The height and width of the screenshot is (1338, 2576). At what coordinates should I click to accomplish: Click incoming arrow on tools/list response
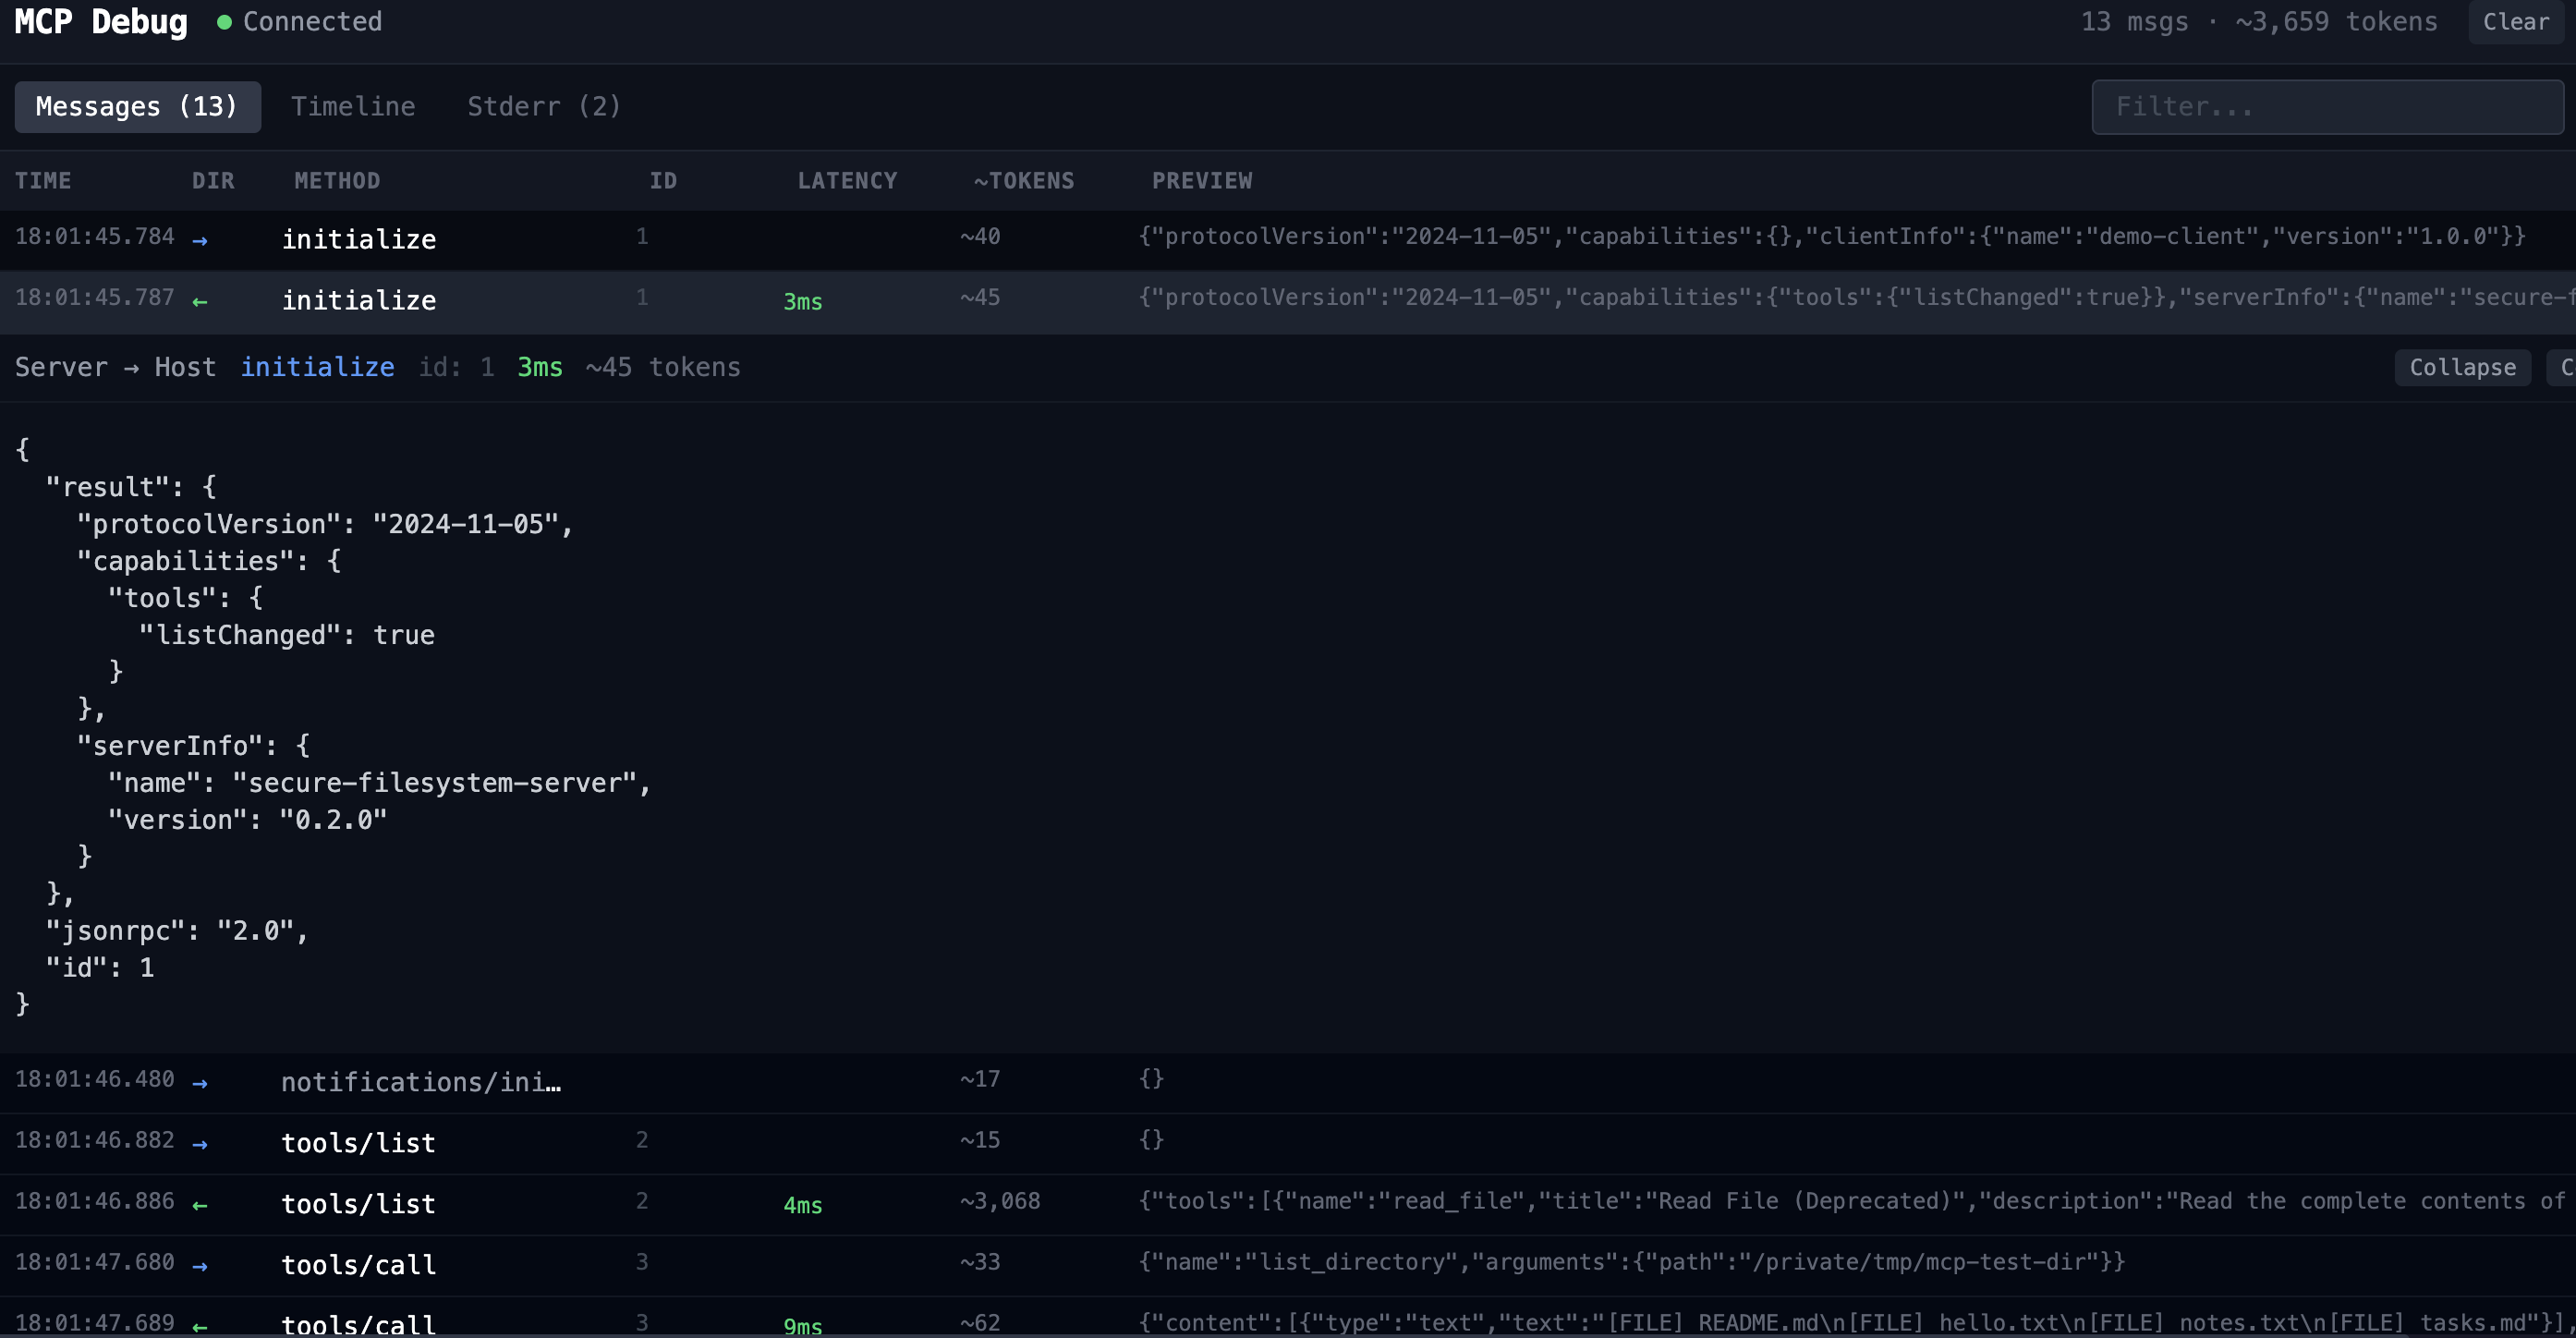pos(200,1205)
